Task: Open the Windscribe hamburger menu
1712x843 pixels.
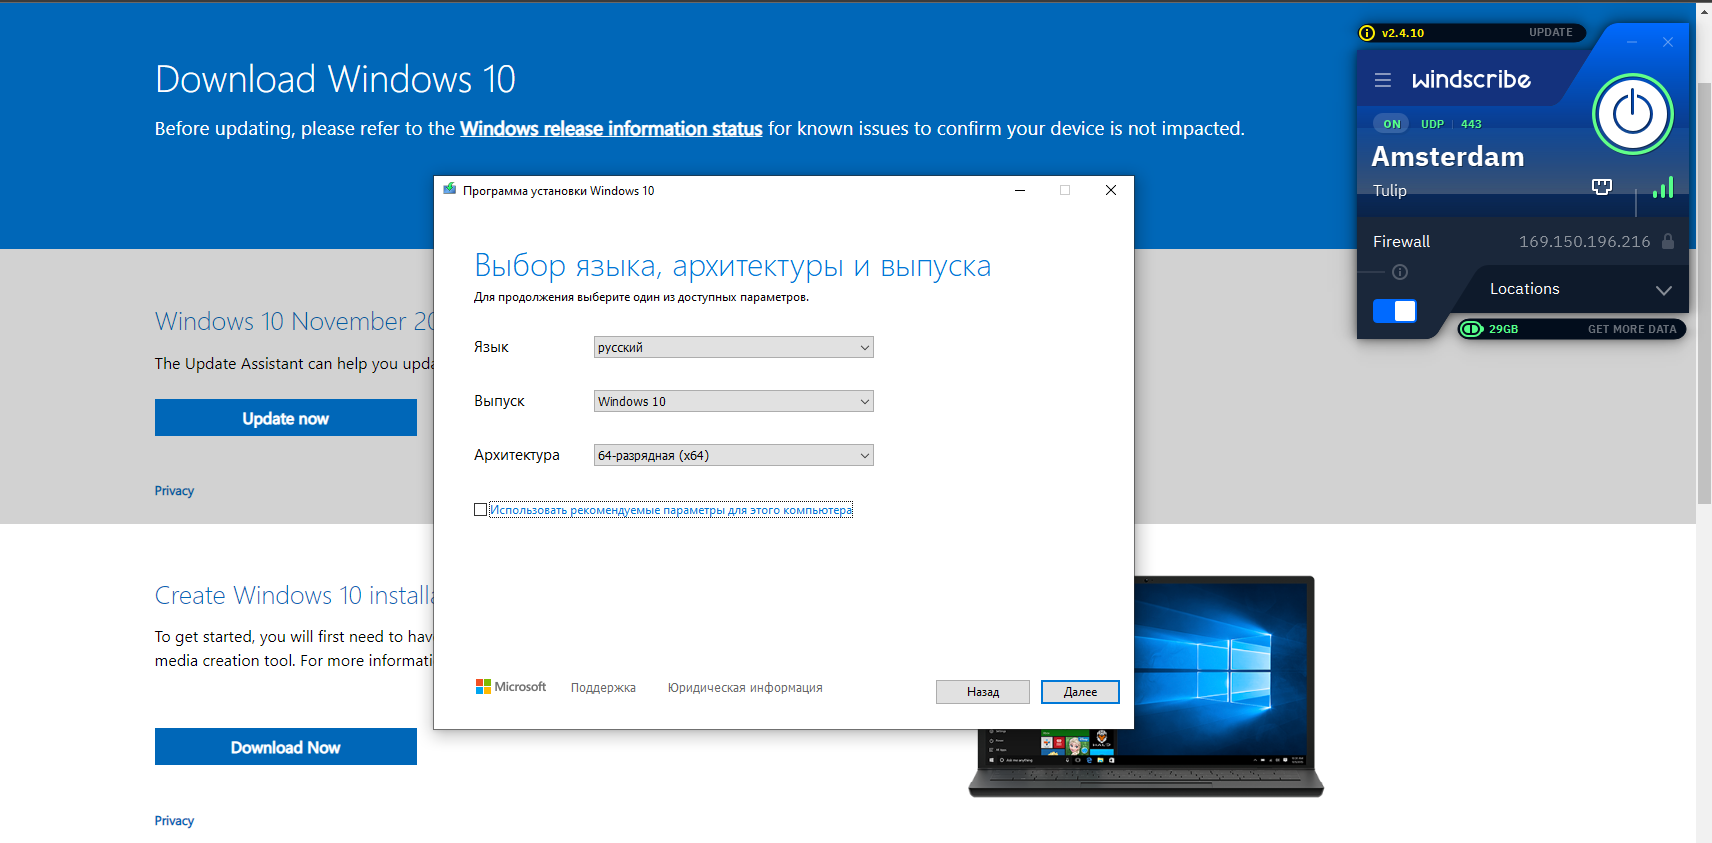Action: (x=1382, y=80)
